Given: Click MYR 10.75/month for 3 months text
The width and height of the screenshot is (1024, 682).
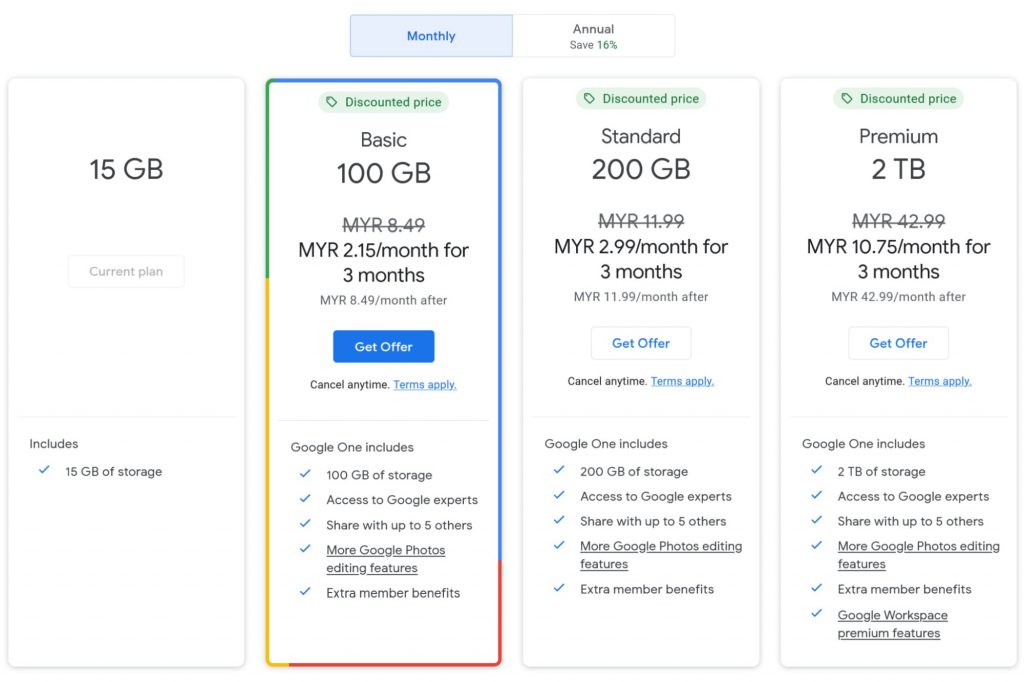Looking at the screenshot, I should click(898, 259).
